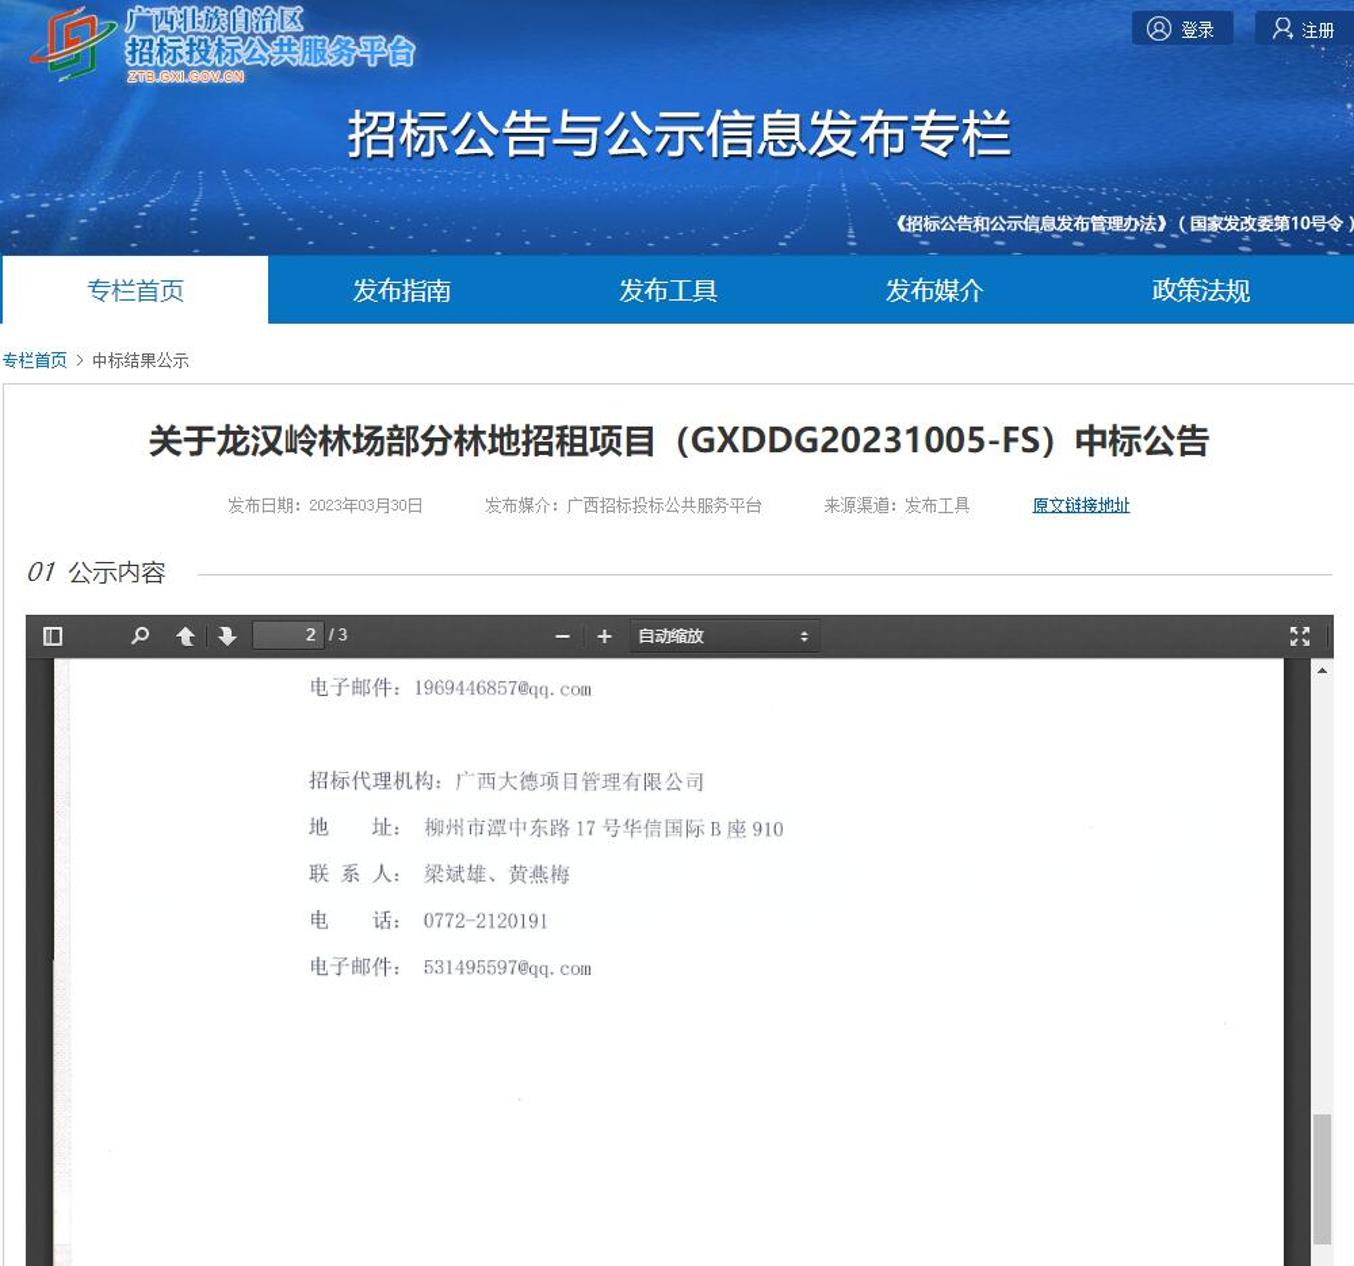Go to the 发布媒介 tab

click(x=934, y=290)
